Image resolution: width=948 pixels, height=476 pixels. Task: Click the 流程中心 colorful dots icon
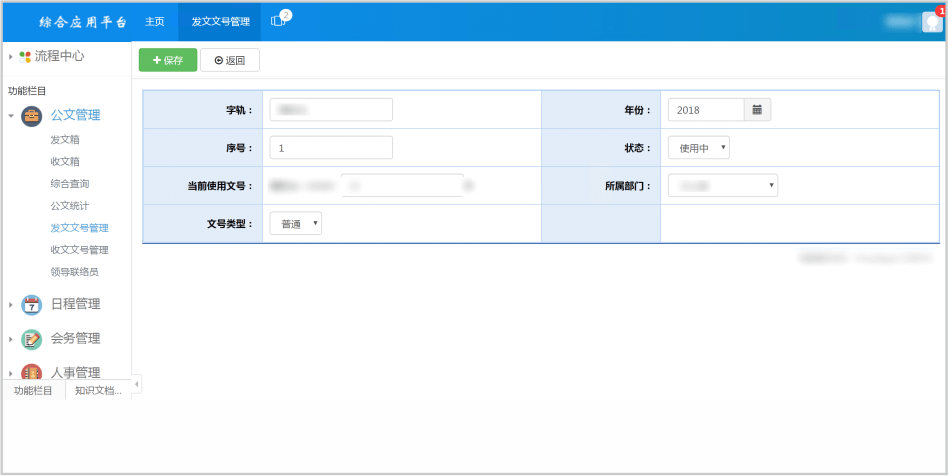coord(25,57)
